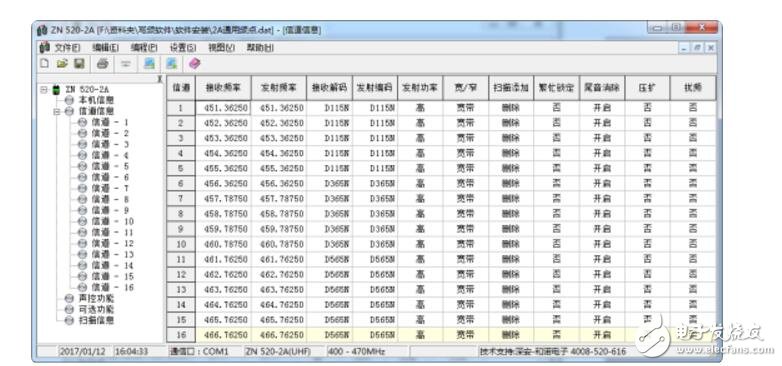Open the 设置(S) menu
782x366 pixels.
183,48
